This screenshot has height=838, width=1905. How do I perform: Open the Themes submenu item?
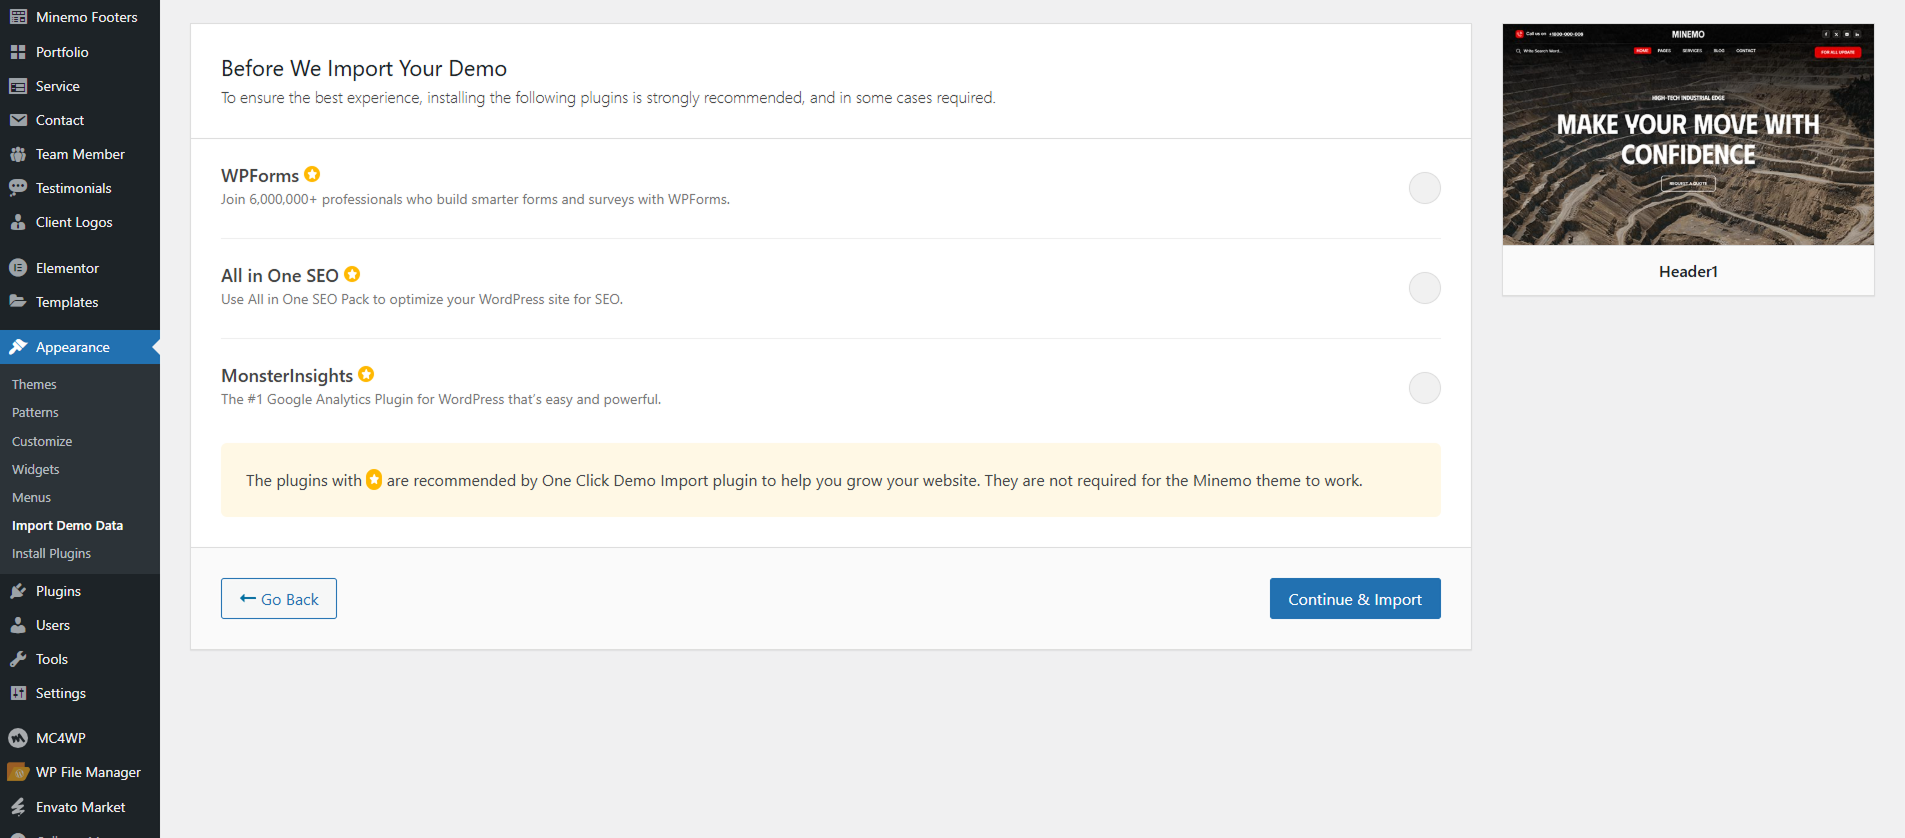pyautogui.click(x=34, y=384)
